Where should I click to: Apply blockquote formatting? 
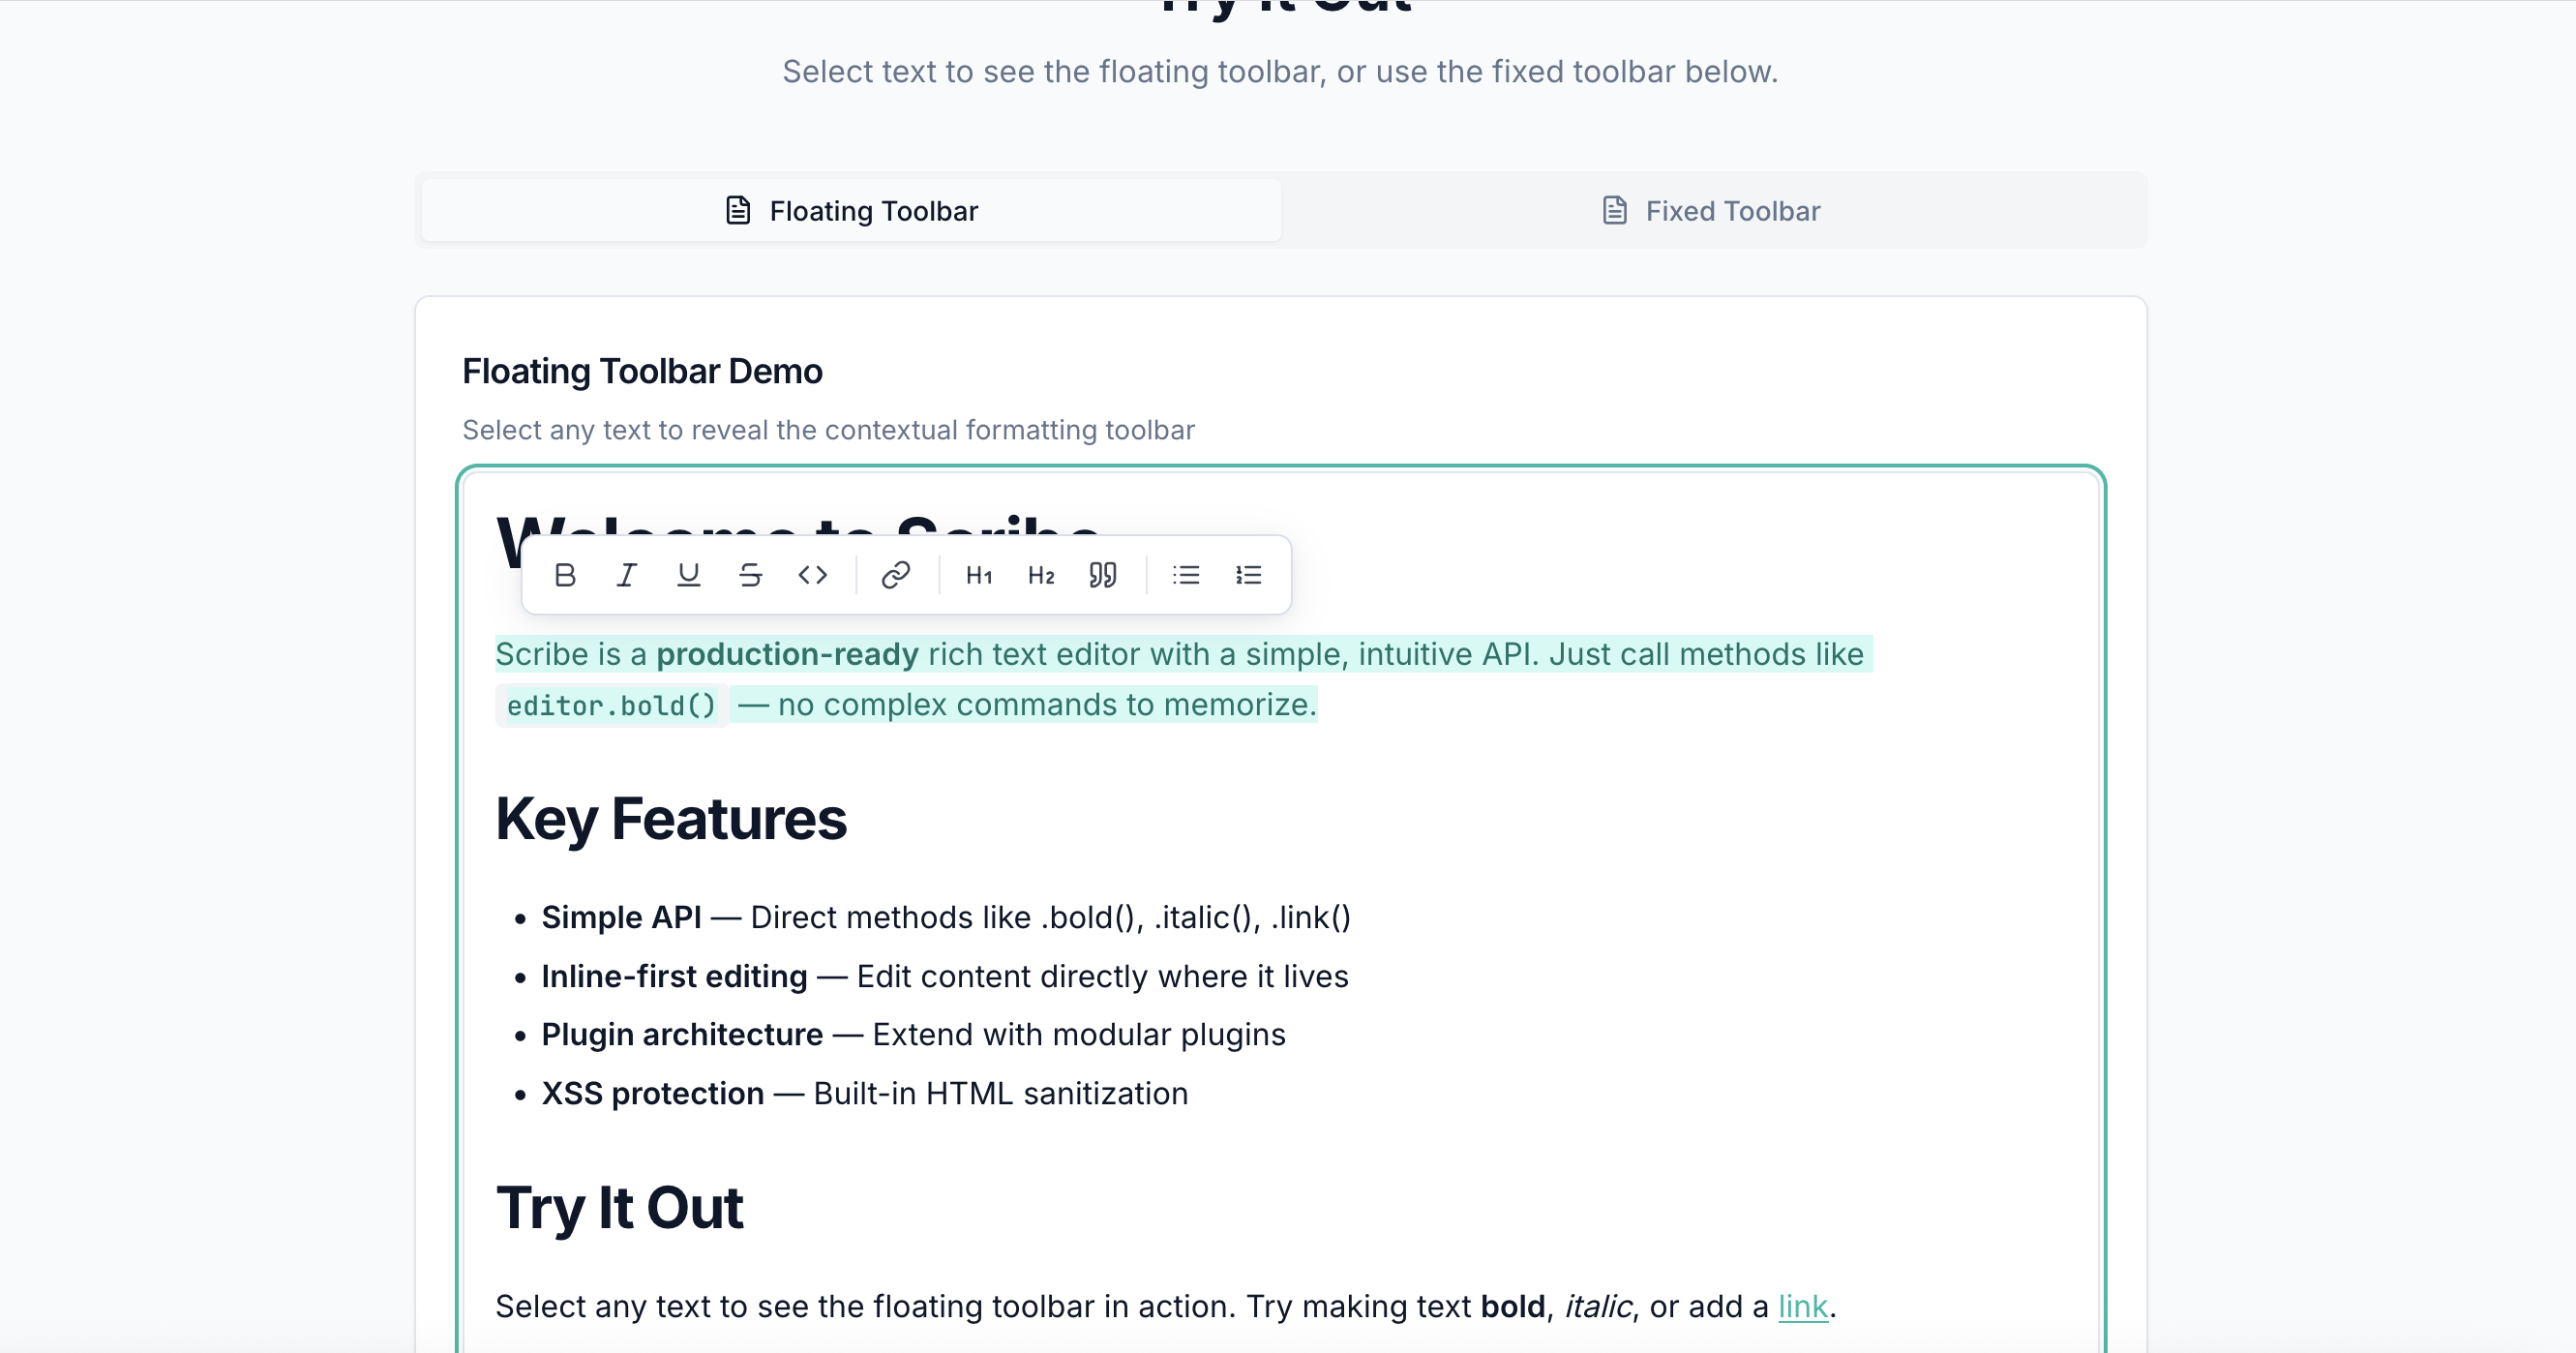(1102, 574)
